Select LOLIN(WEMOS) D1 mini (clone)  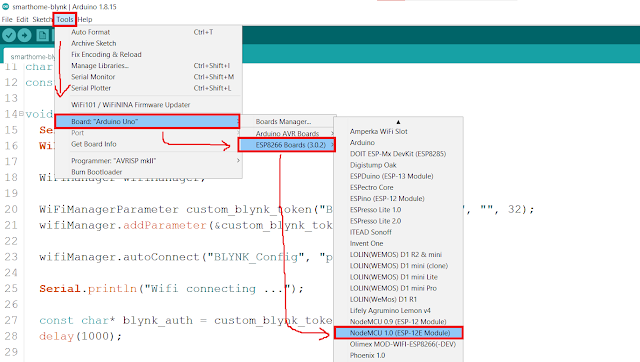pyautogui.click(x=398, y=266)
